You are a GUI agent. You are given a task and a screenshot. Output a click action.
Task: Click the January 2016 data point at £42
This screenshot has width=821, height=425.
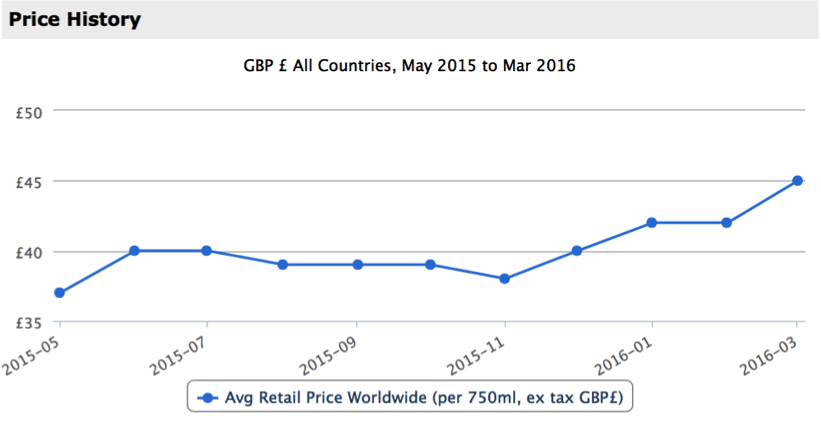pos(652,223)
